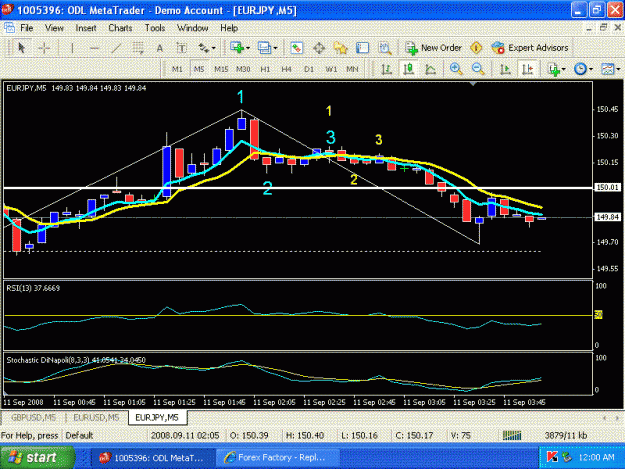Viewport: 625px width, 469px height.
Task: Select the trendline drawing tool
Action: pyautogui.click(x=116, y=48)
